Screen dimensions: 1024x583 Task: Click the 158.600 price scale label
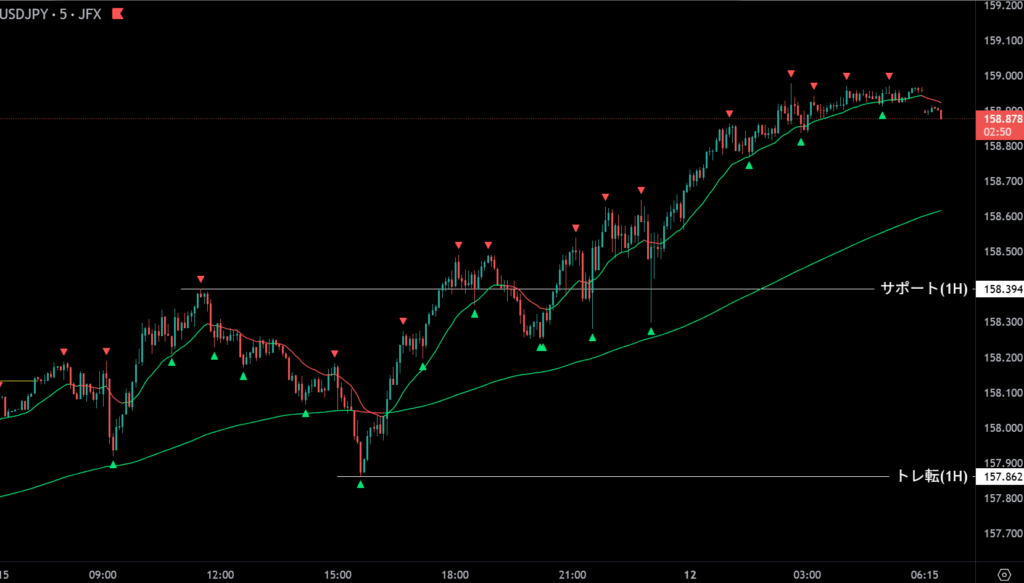(1002, 216)
